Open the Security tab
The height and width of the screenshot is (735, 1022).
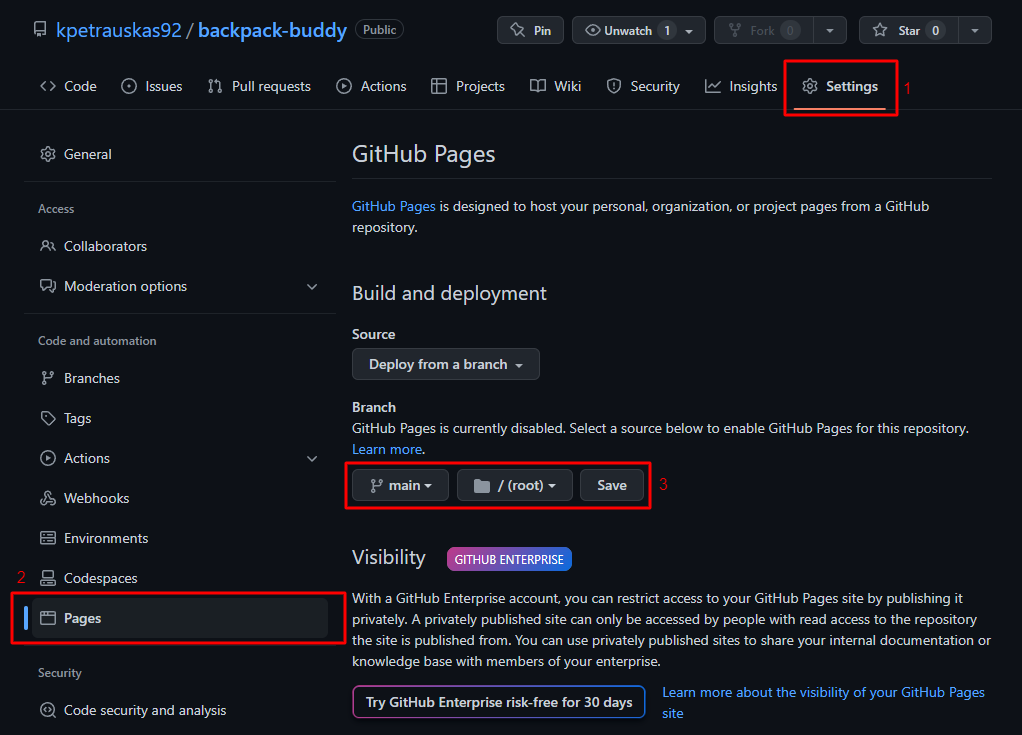point(643,86)
